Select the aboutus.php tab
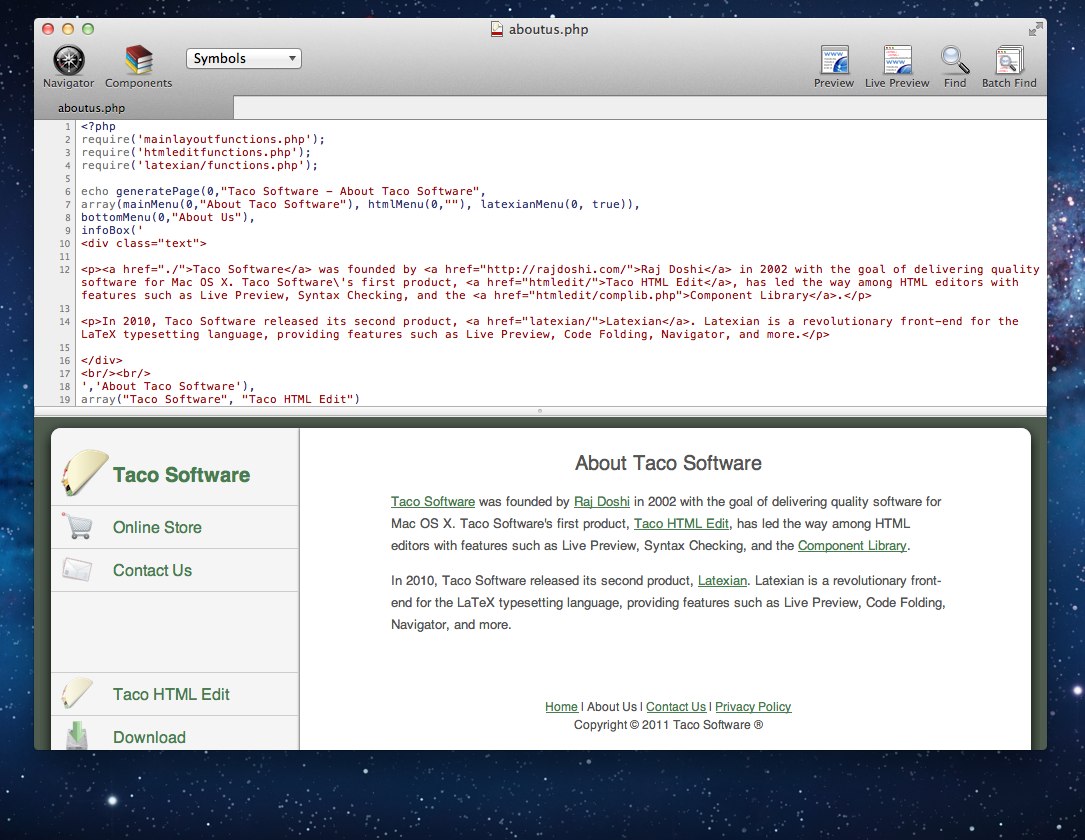The image size is (1085, 840). pyautogui.click(x=91, y=108)
